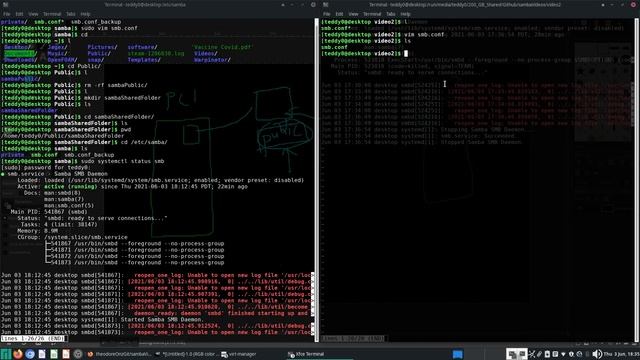Open the network dropdown tray icon
The width and height of the screenshot is (640, 360).
[x=563, y=354]
